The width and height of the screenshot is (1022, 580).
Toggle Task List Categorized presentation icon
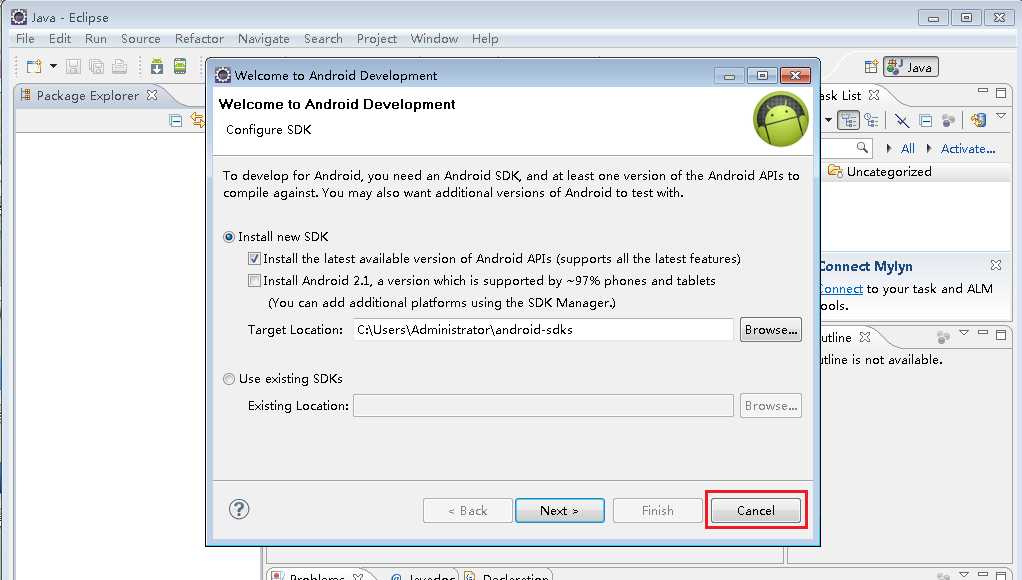point(849,120)
